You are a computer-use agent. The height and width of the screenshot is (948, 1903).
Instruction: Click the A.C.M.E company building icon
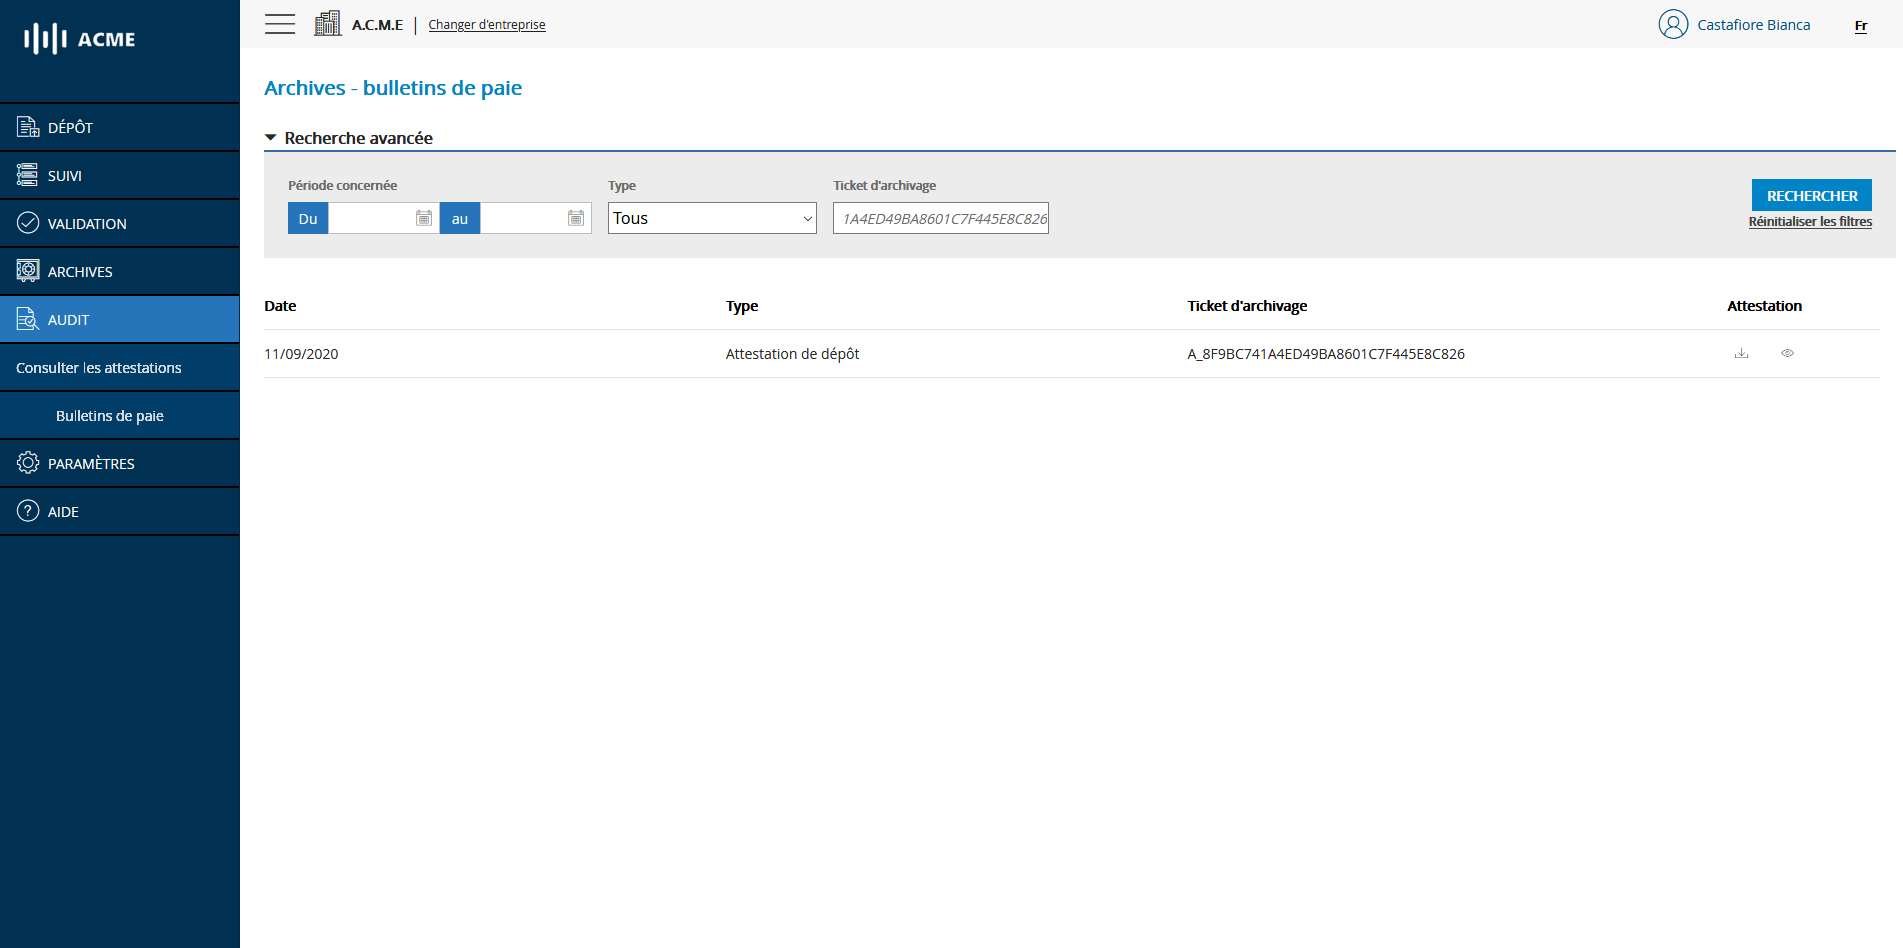pyautogui.click(x=327, y=24)
